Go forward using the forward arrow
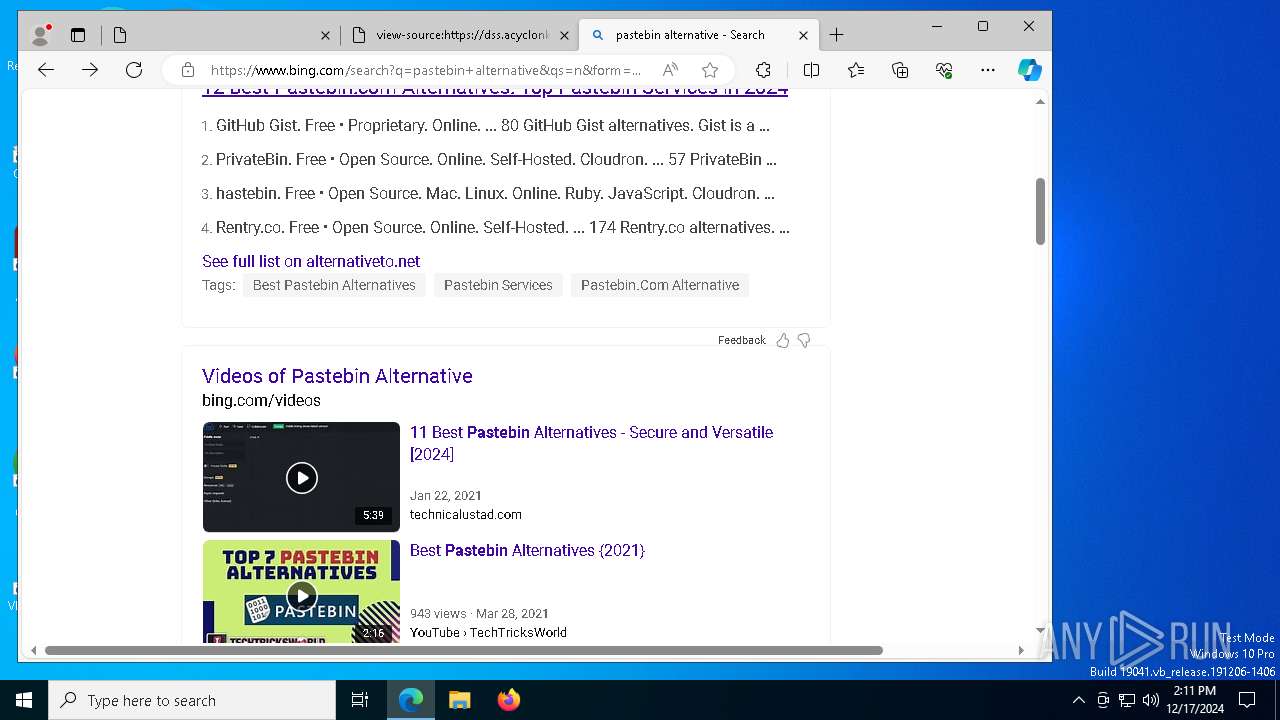Viewport: 1280px width, 720px height. pyautogui.click(x=90, y=70)
